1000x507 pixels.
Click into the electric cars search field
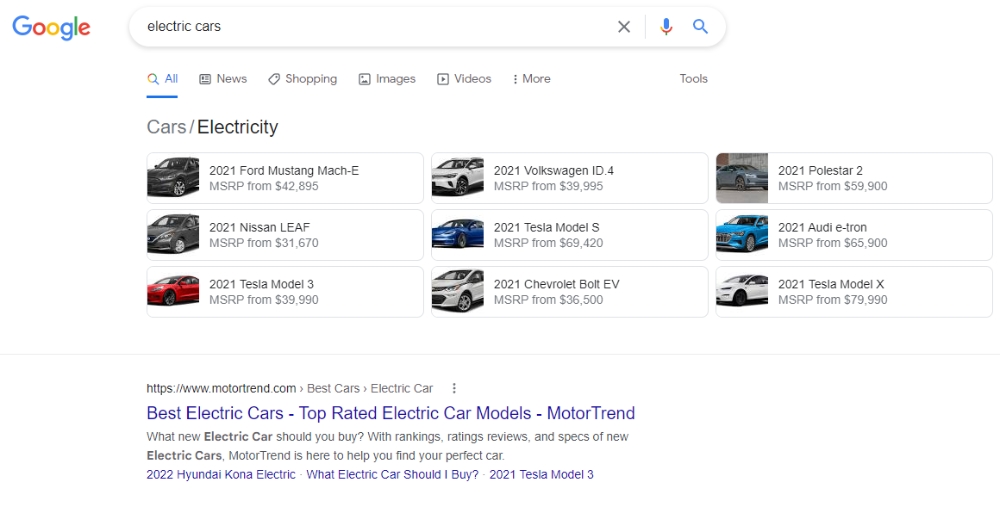370,27
